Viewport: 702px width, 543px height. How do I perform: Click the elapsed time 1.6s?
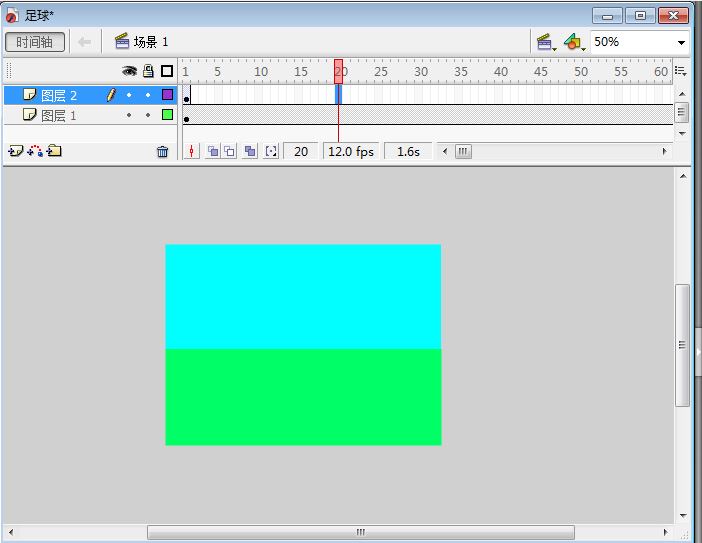pos(408,152)
